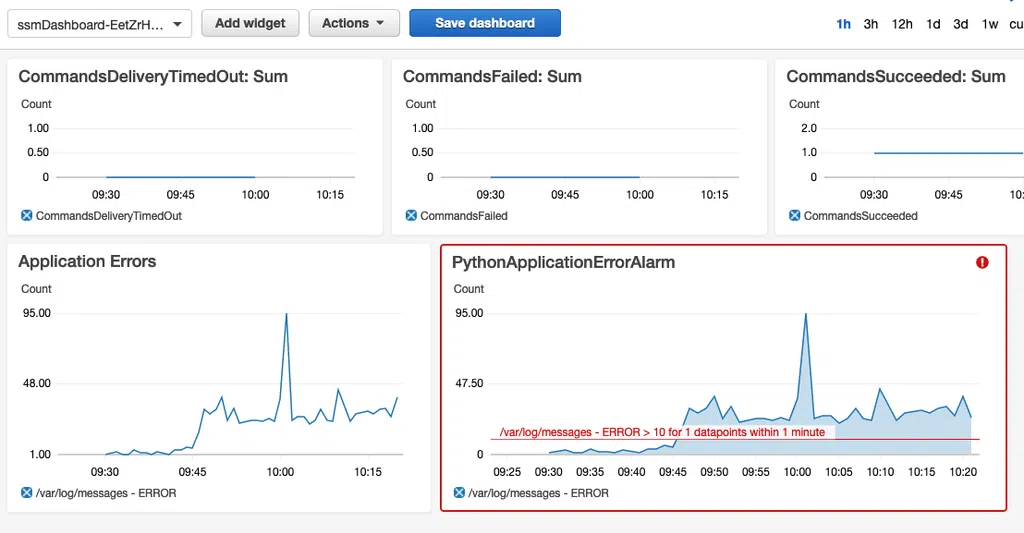The height and width of the screenshot is (533, 1024).
Task: Click the Add widget button
Action: (x=250, y=23)
